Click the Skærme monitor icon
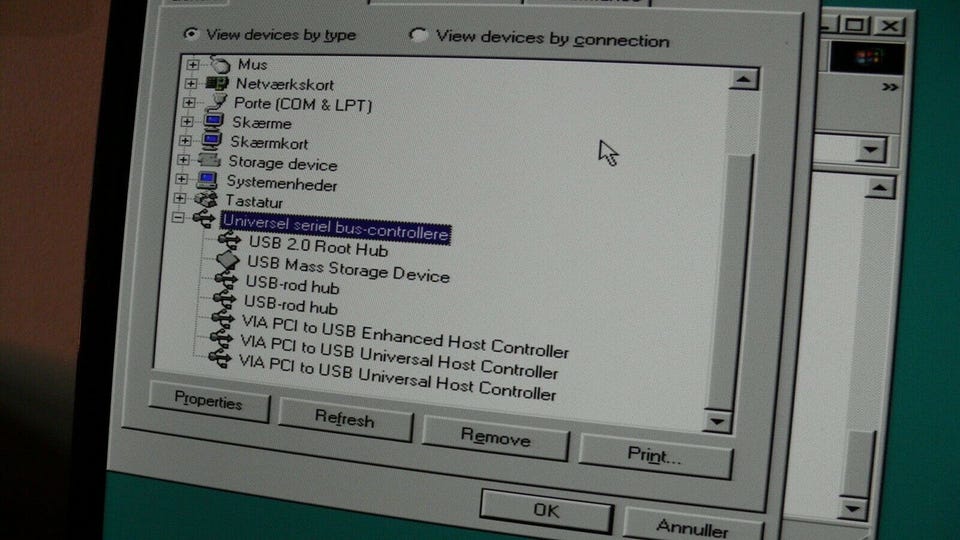This screenshot has height=540, width=960. click(213, 122)
